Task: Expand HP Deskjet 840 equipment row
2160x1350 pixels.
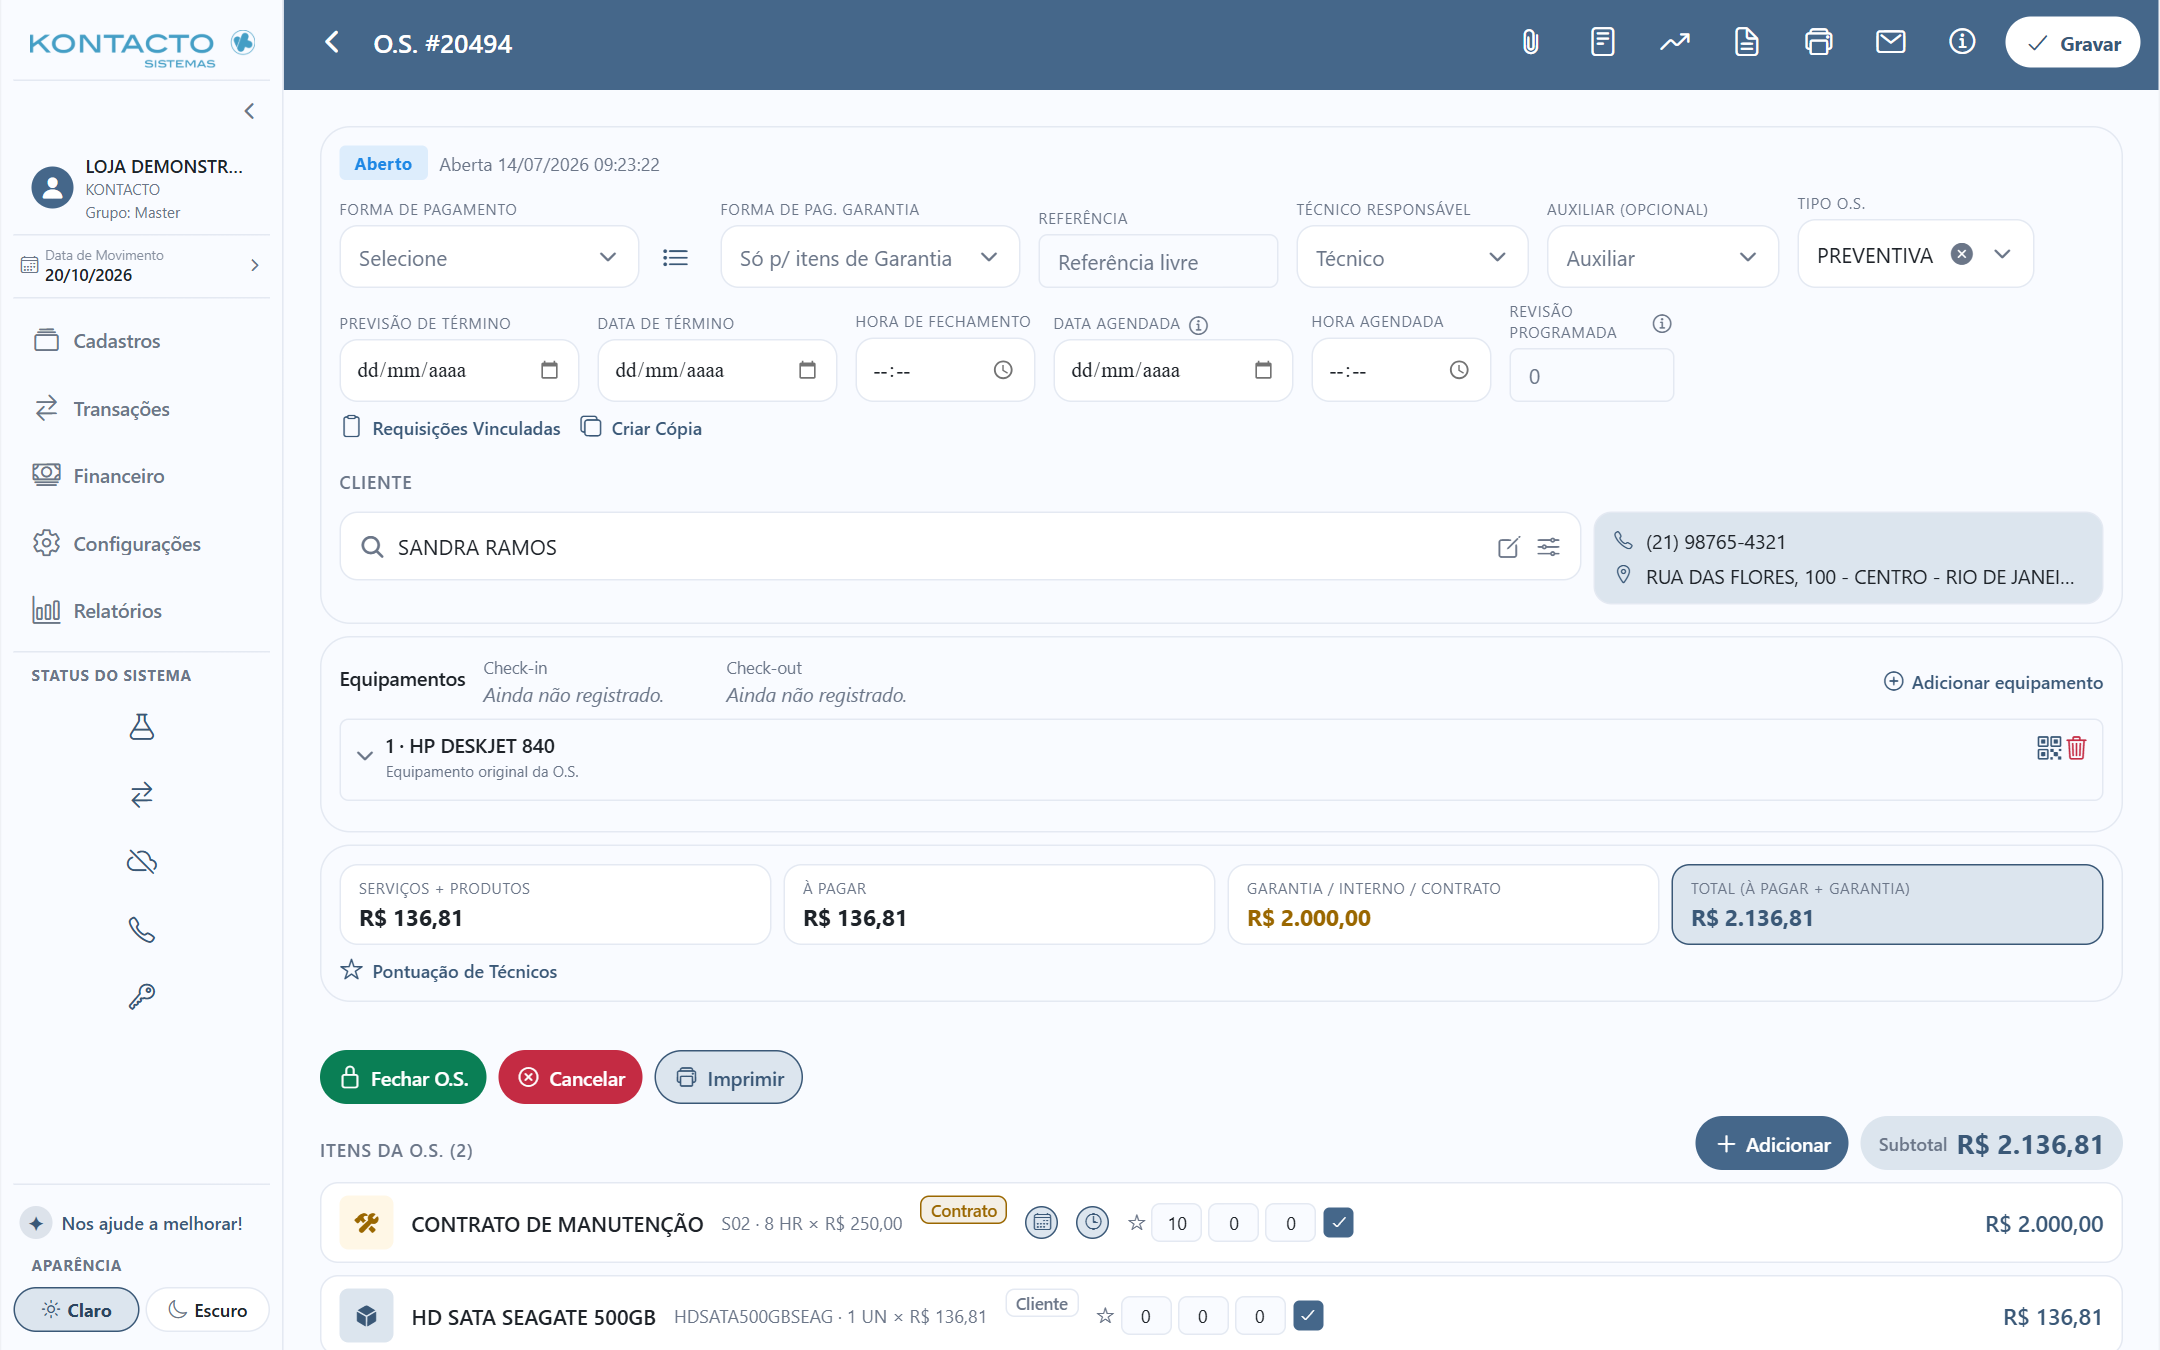Action: (365, 756)
